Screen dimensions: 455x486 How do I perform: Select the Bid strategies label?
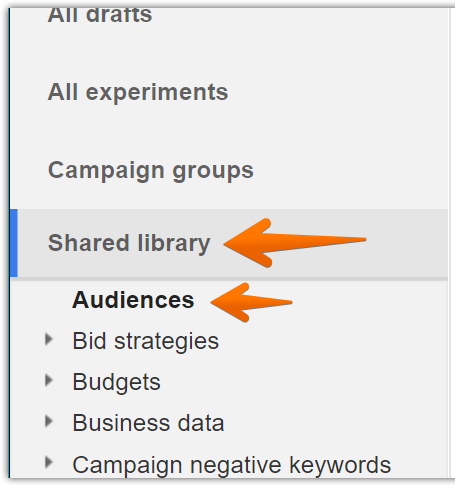(146, 341)
